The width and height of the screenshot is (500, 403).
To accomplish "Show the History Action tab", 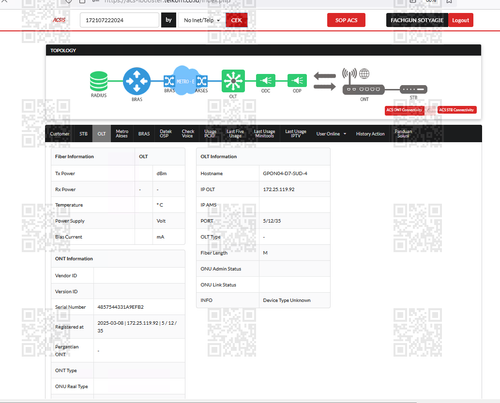I will click(370, 134).
